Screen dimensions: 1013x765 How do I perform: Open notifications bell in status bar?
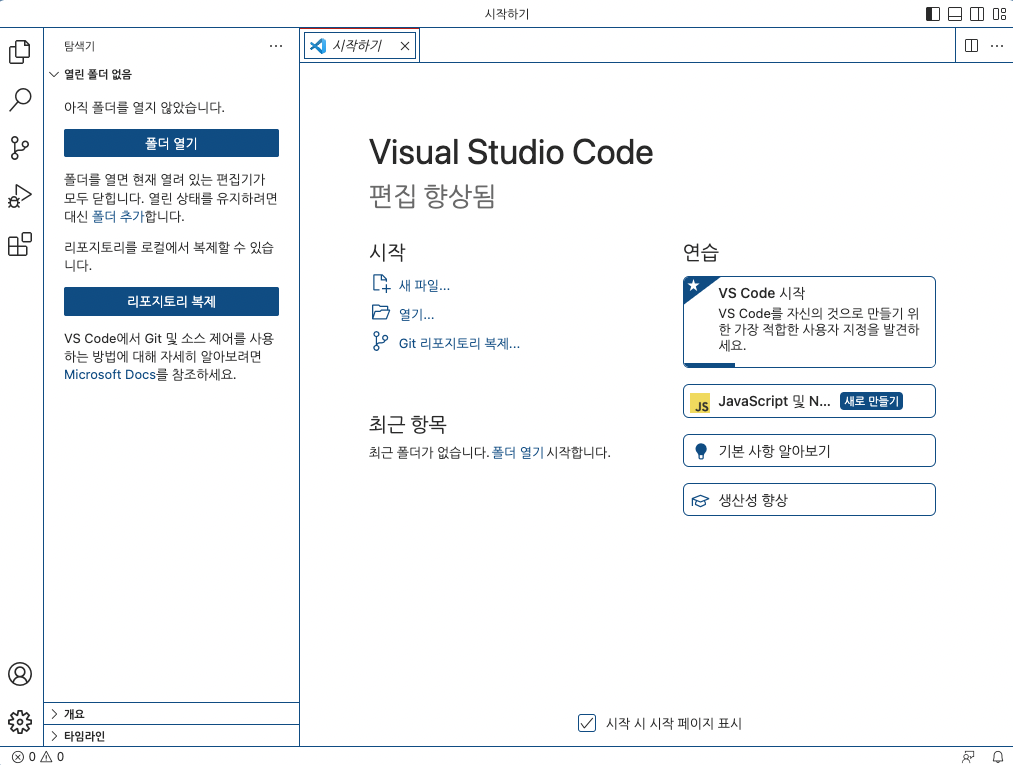point(998,757)
